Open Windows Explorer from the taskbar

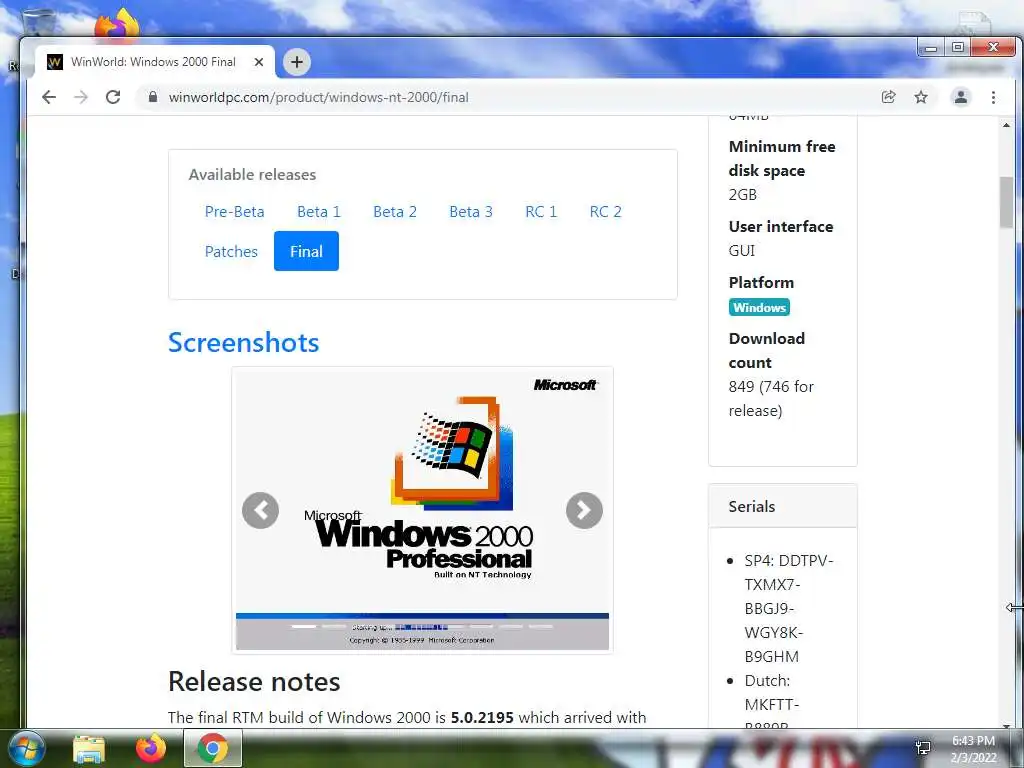pos(89,748)
